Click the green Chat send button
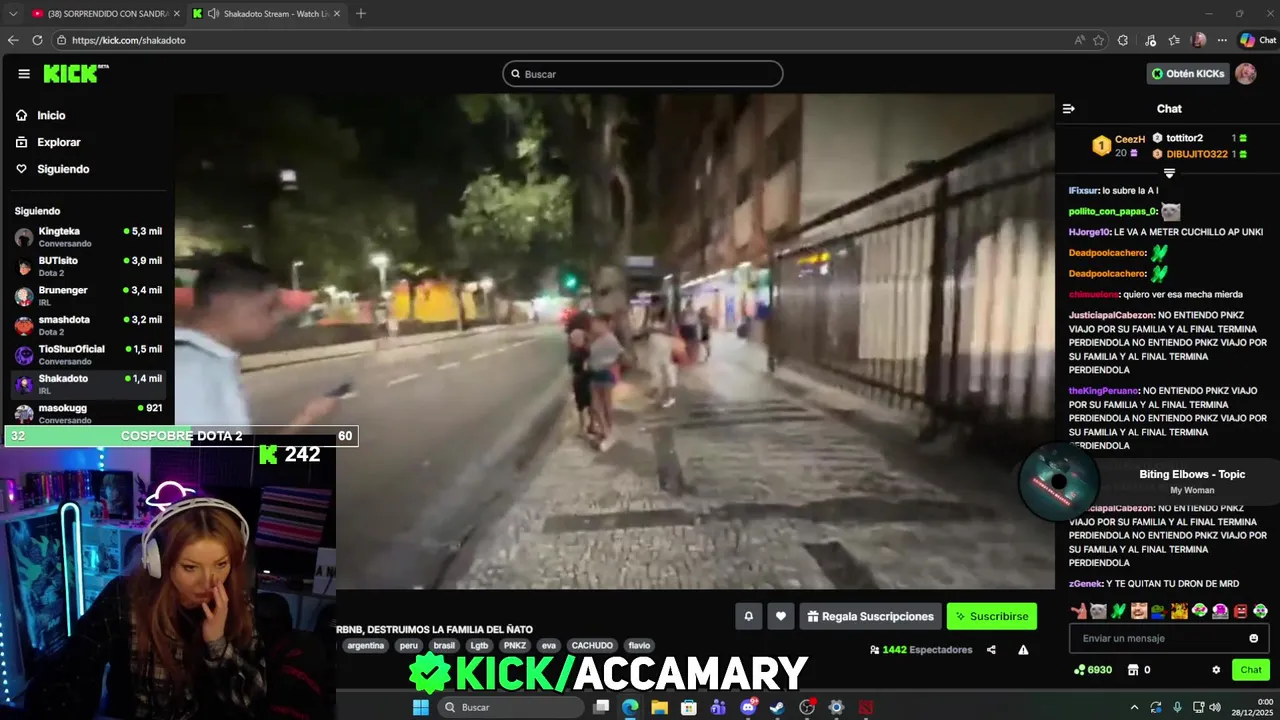The image size is (1280, 720). pyautogui.click(x=1250, y=670)
